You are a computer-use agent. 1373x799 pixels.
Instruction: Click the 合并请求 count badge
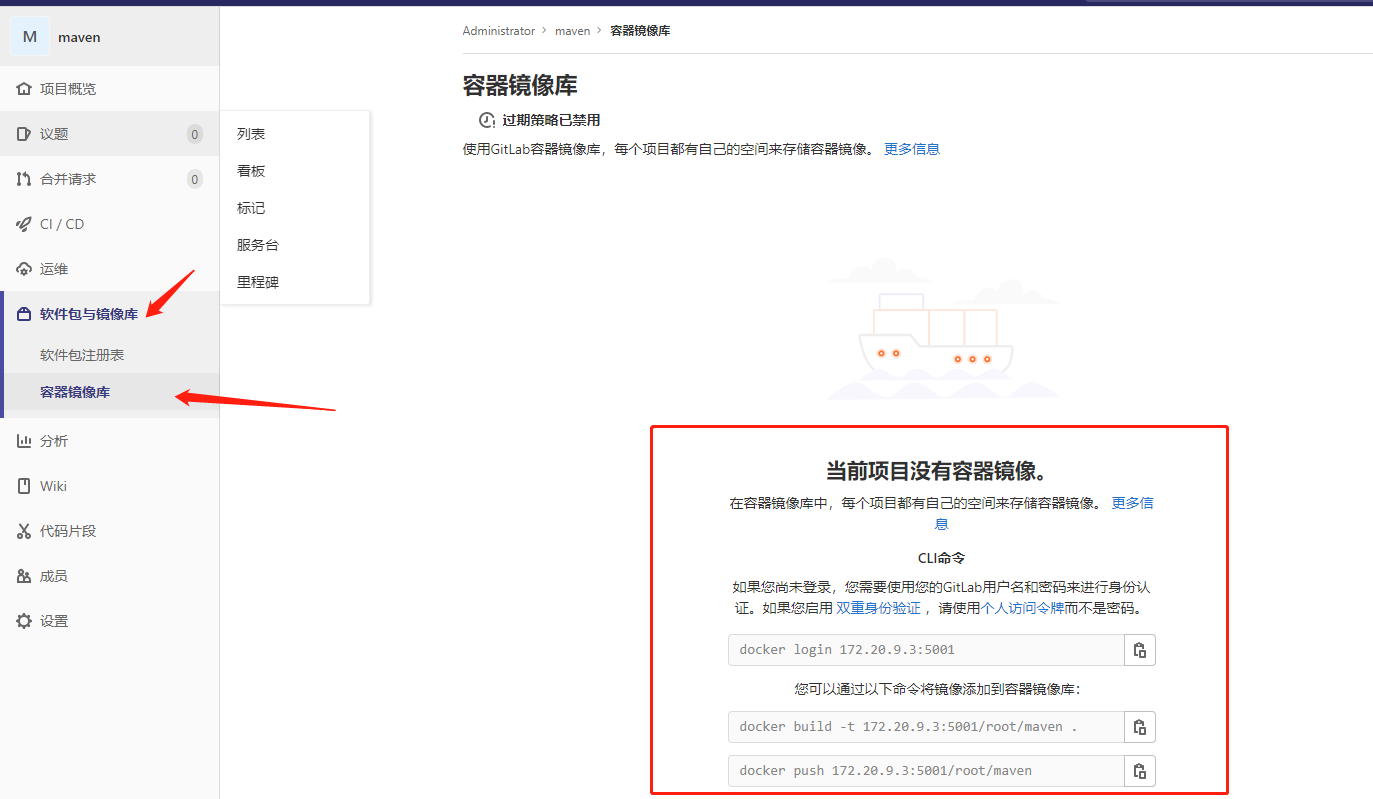[x=195, y=179]
